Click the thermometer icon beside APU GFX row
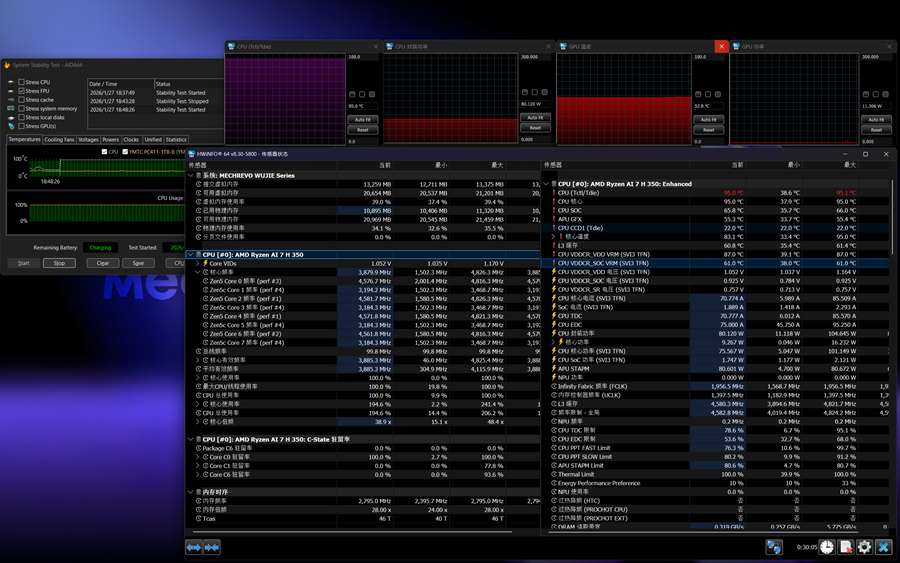 (554, 219)
